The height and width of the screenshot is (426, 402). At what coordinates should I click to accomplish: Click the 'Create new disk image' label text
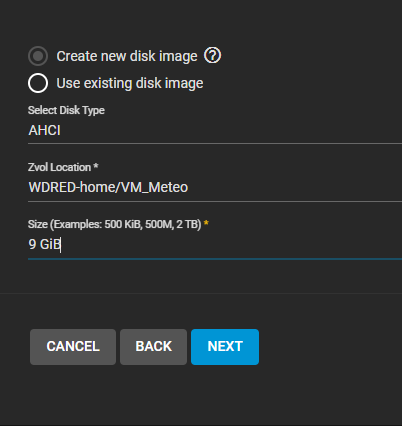(x=127, y=56)
